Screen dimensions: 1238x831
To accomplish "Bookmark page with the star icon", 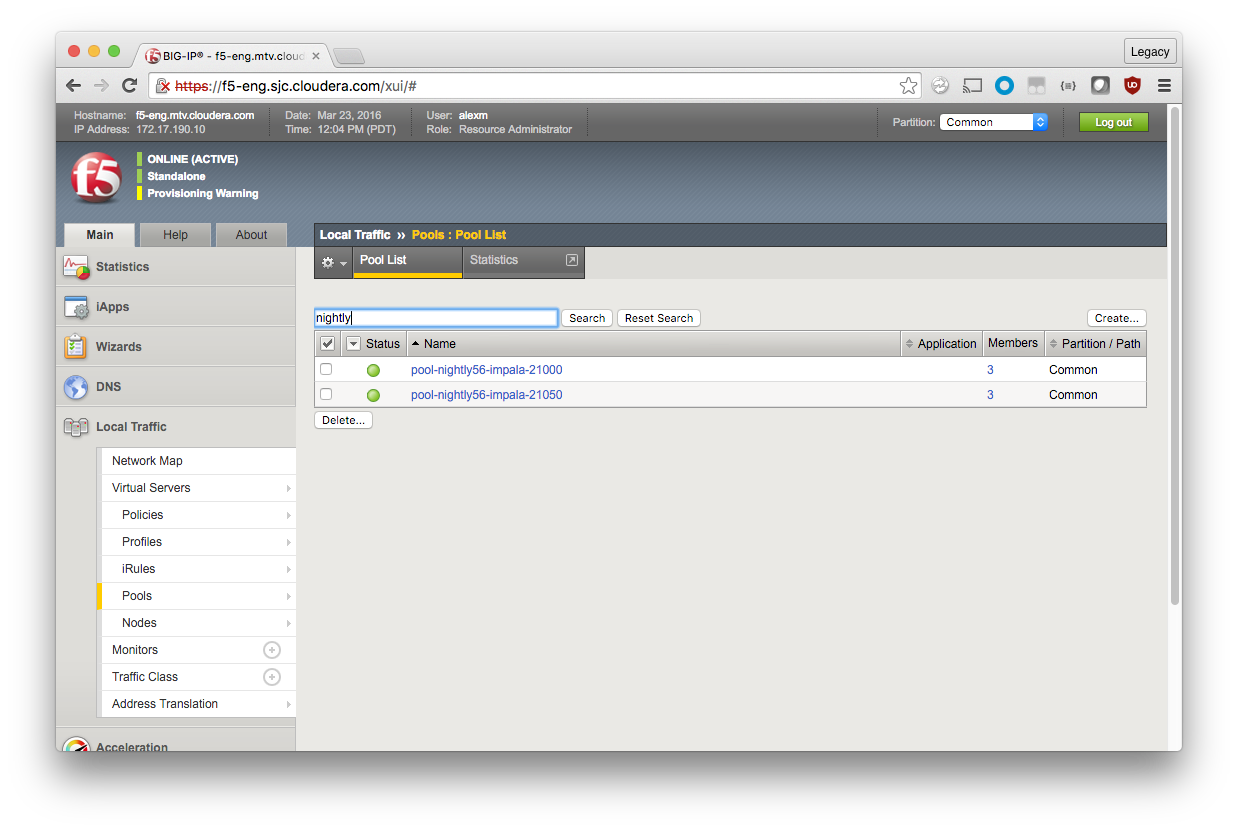I will click(908, 86).
